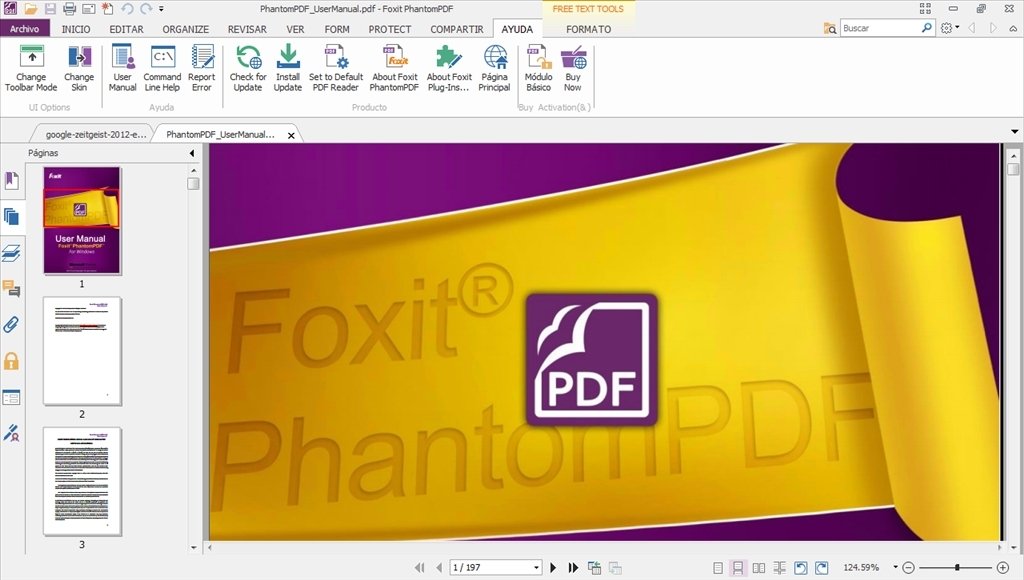Switch to the ORGANIZE tab
Viewport: 1024px width, 580px height.
point(185,29)
